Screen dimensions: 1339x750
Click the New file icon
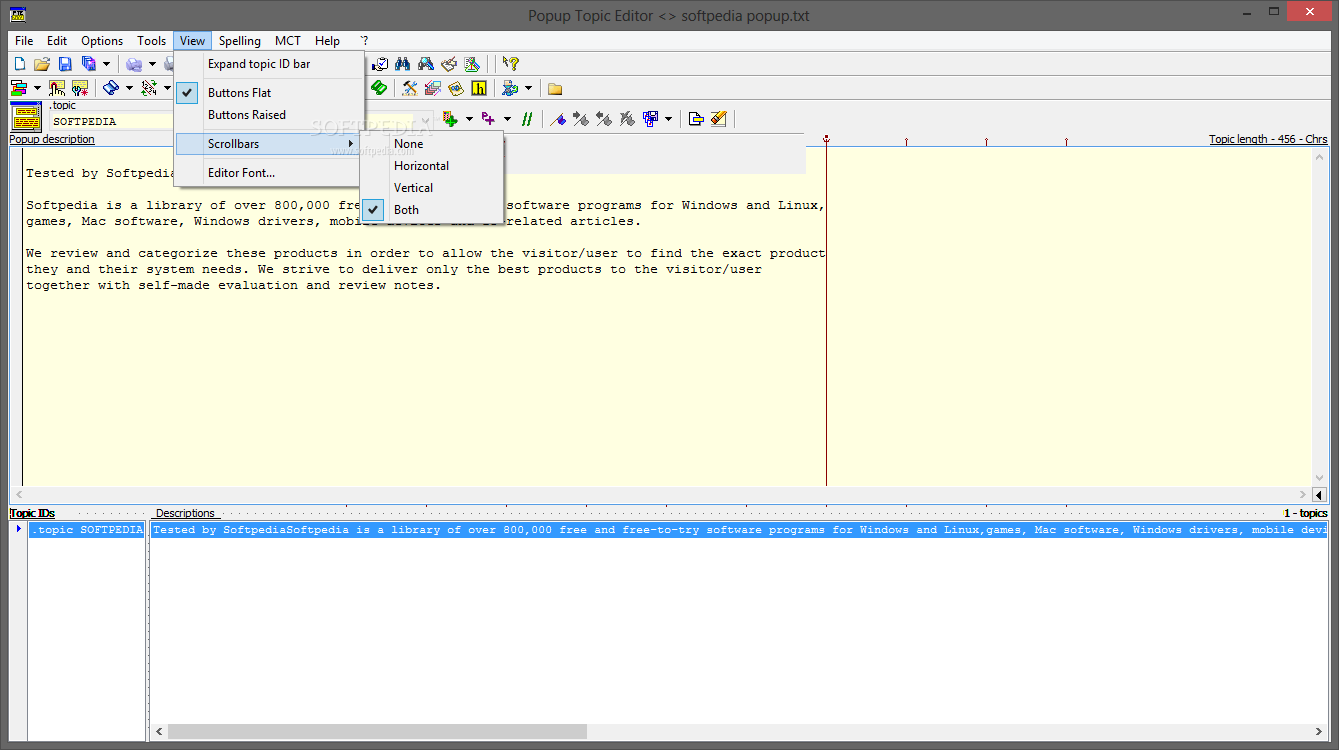point(19,64)
